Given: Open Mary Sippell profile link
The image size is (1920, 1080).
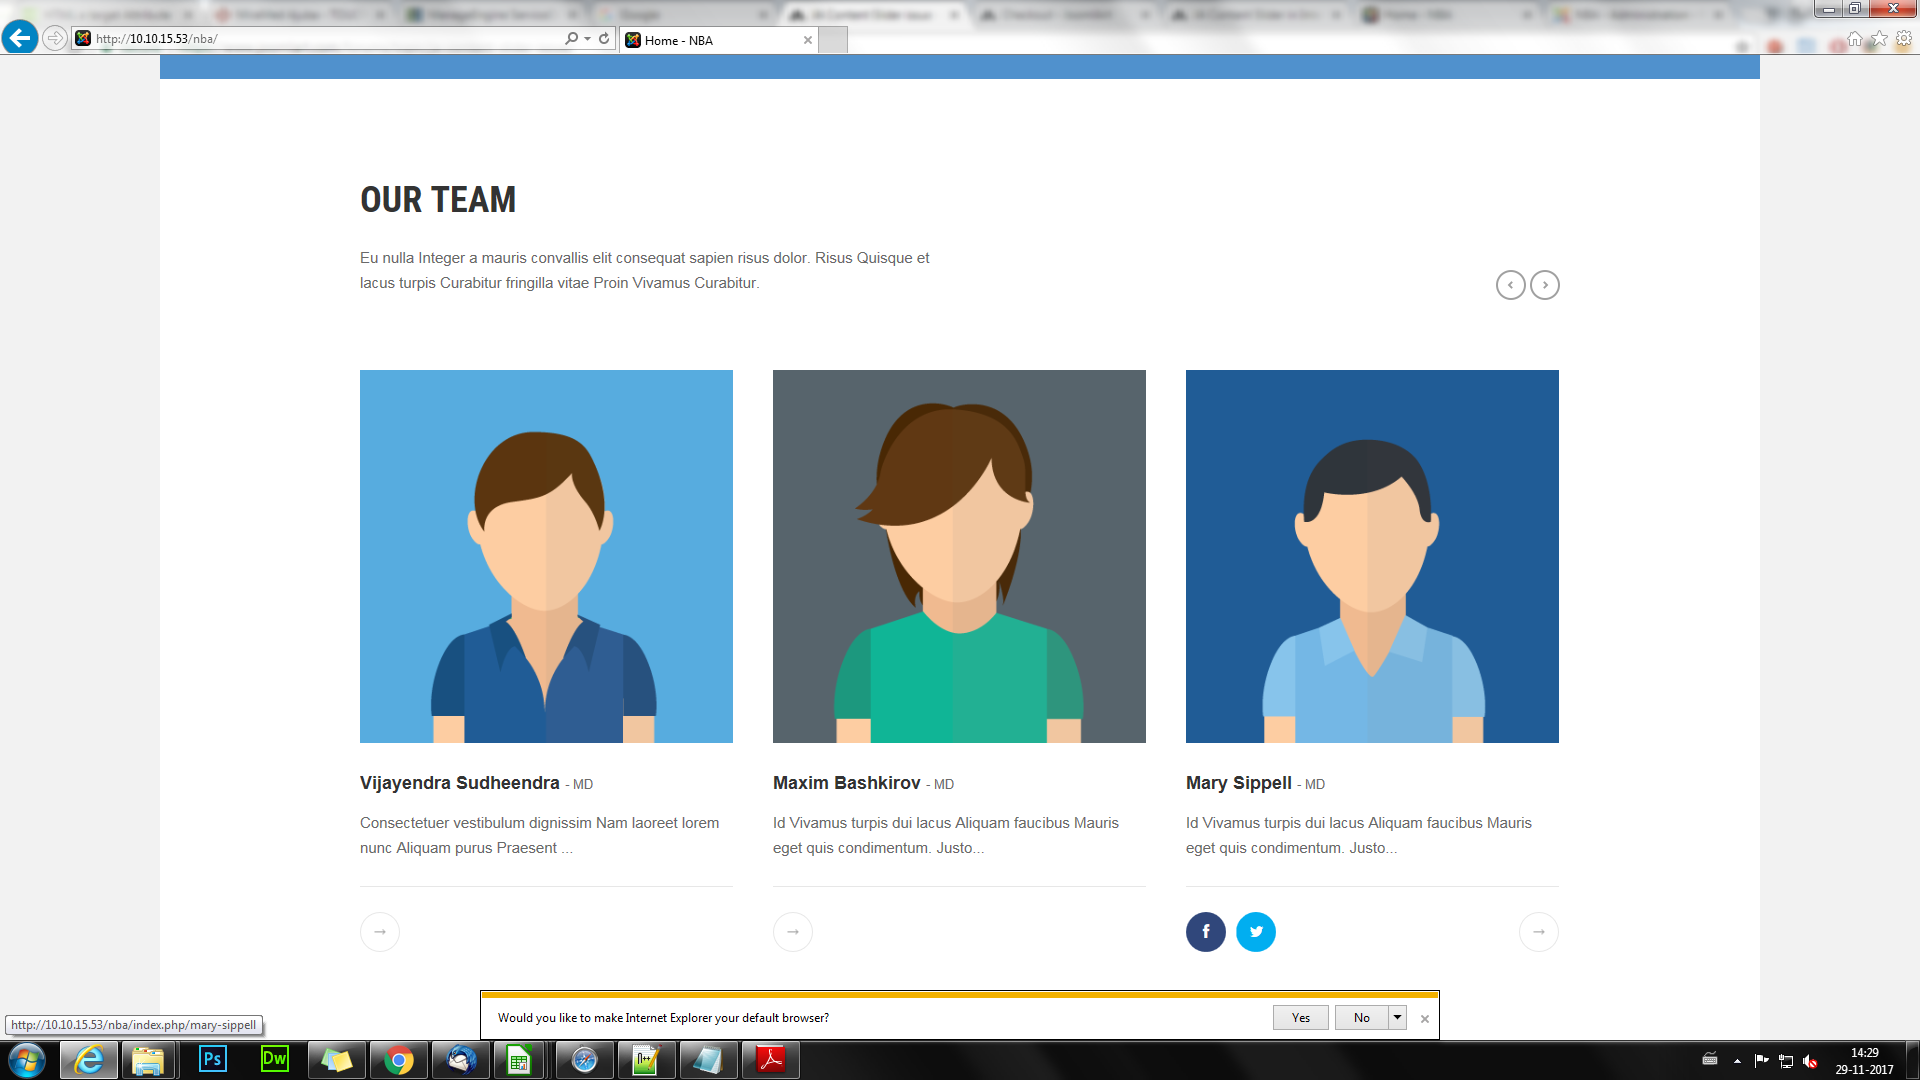Looking at the screenshot, I should pos(1238,783).
